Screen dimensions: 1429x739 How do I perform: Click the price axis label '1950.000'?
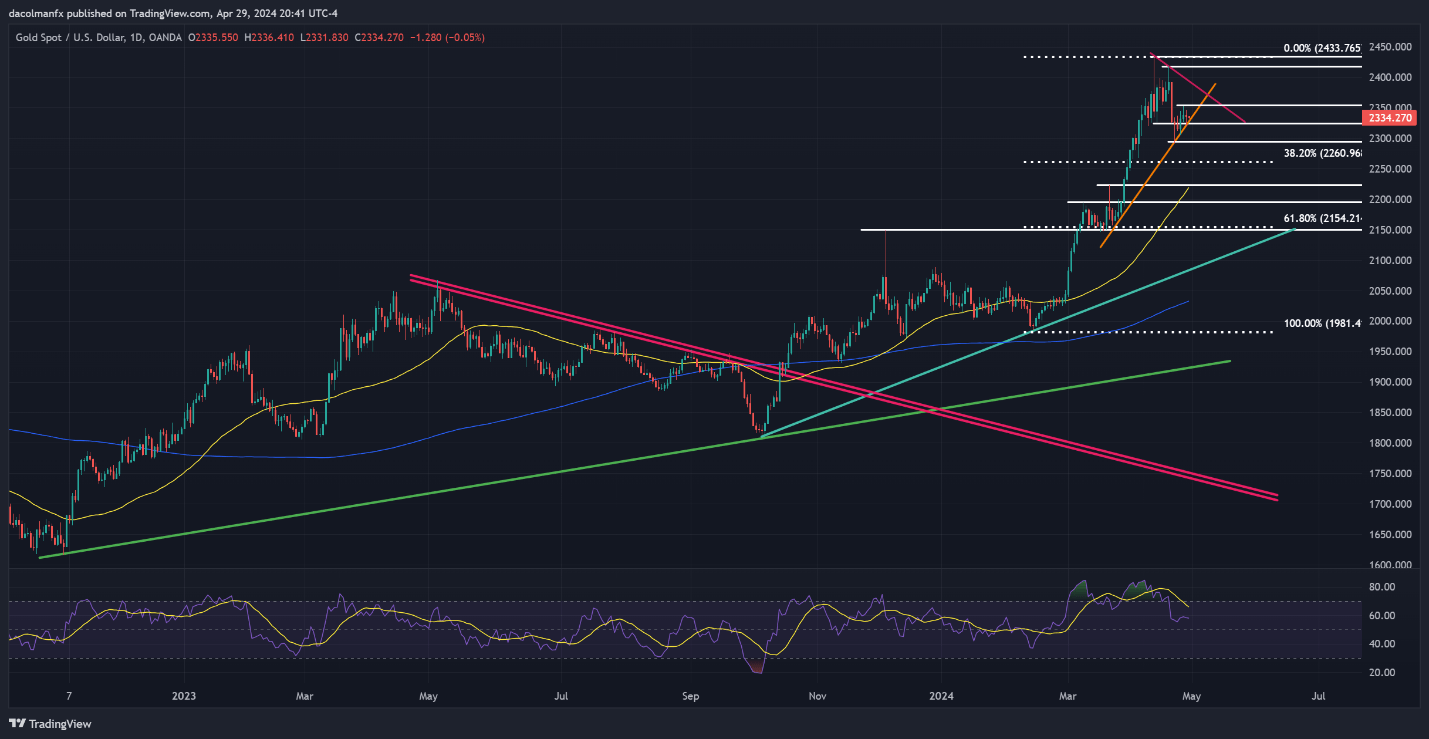pos(1390,352)
